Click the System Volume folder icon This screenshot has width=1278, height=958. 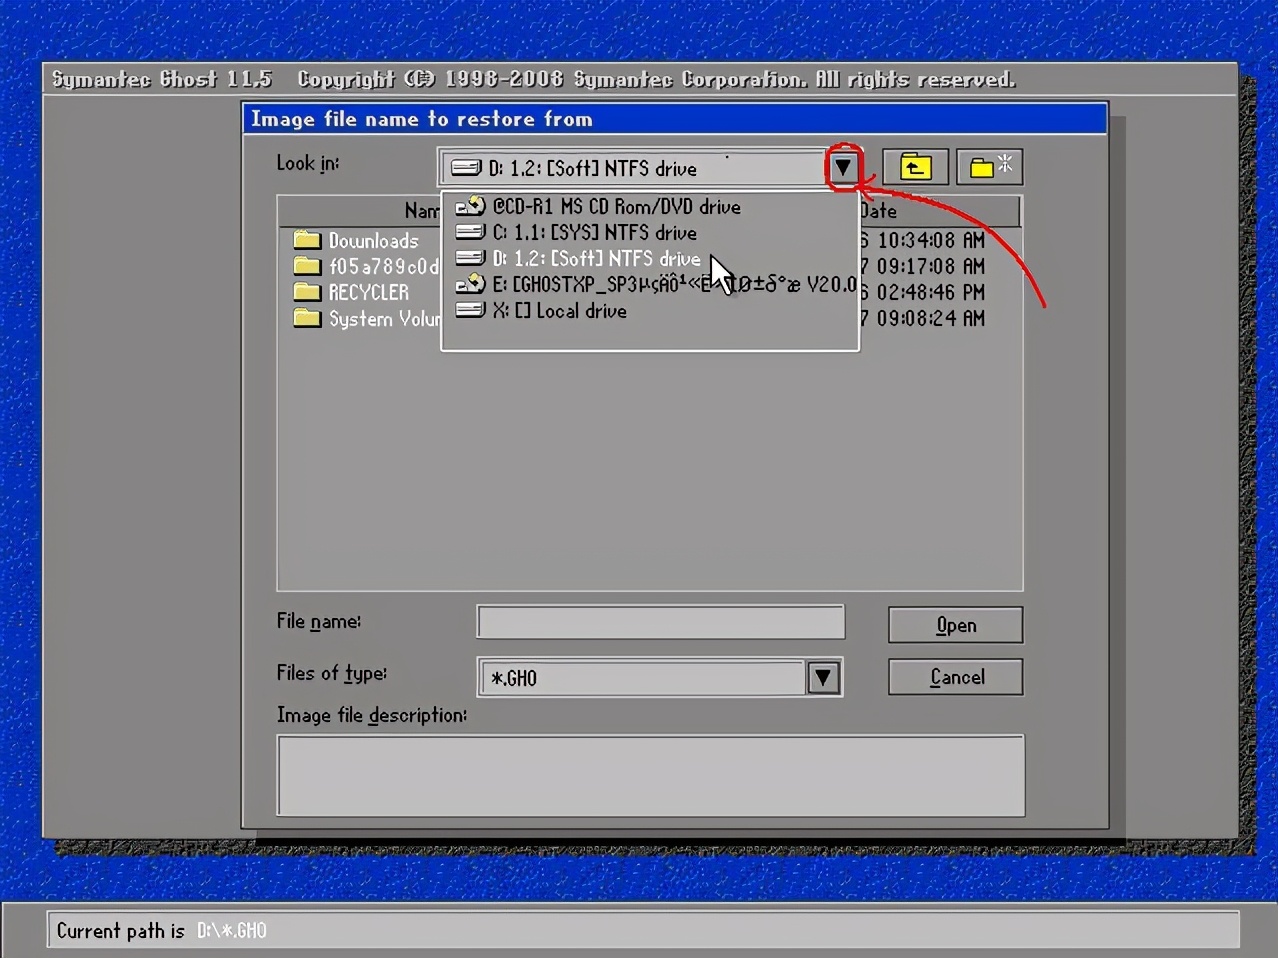307,318
